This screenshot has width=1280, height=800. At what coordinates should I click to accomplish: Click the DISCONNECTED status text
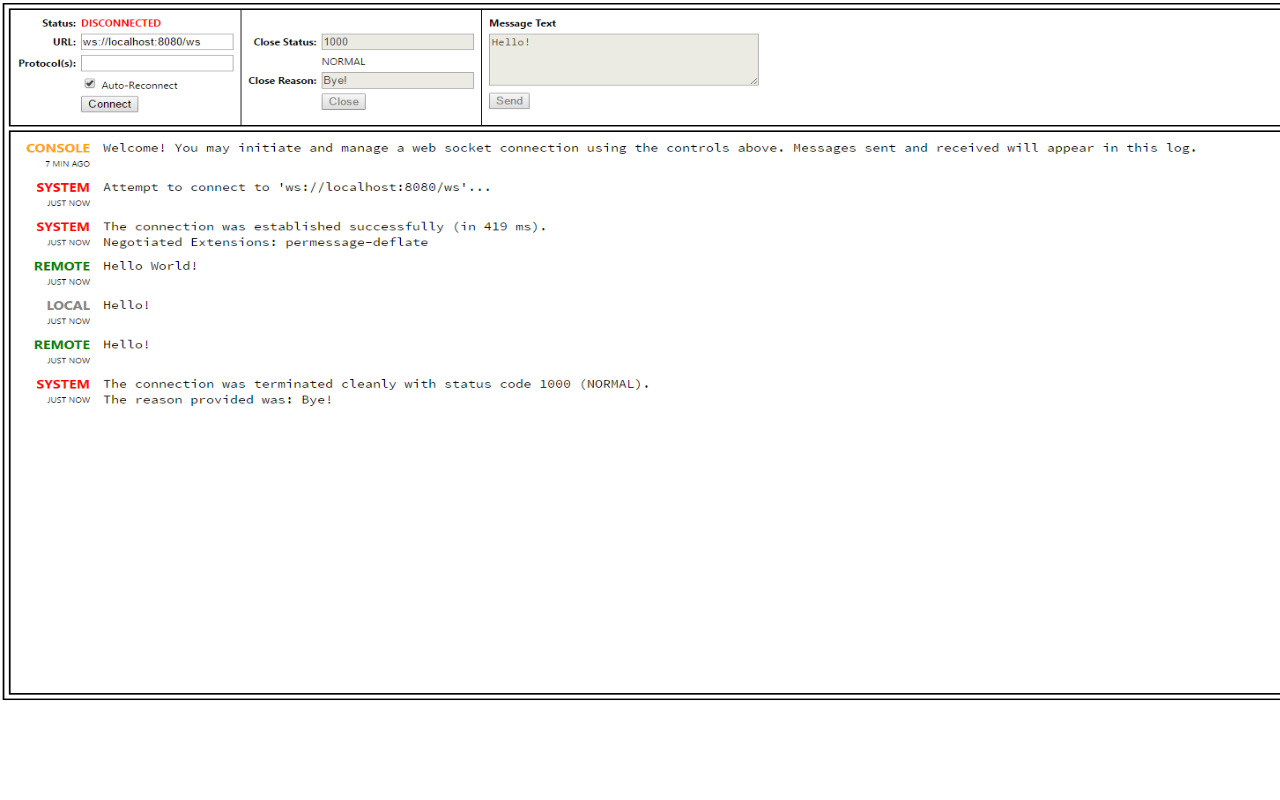tap(121, 23)
